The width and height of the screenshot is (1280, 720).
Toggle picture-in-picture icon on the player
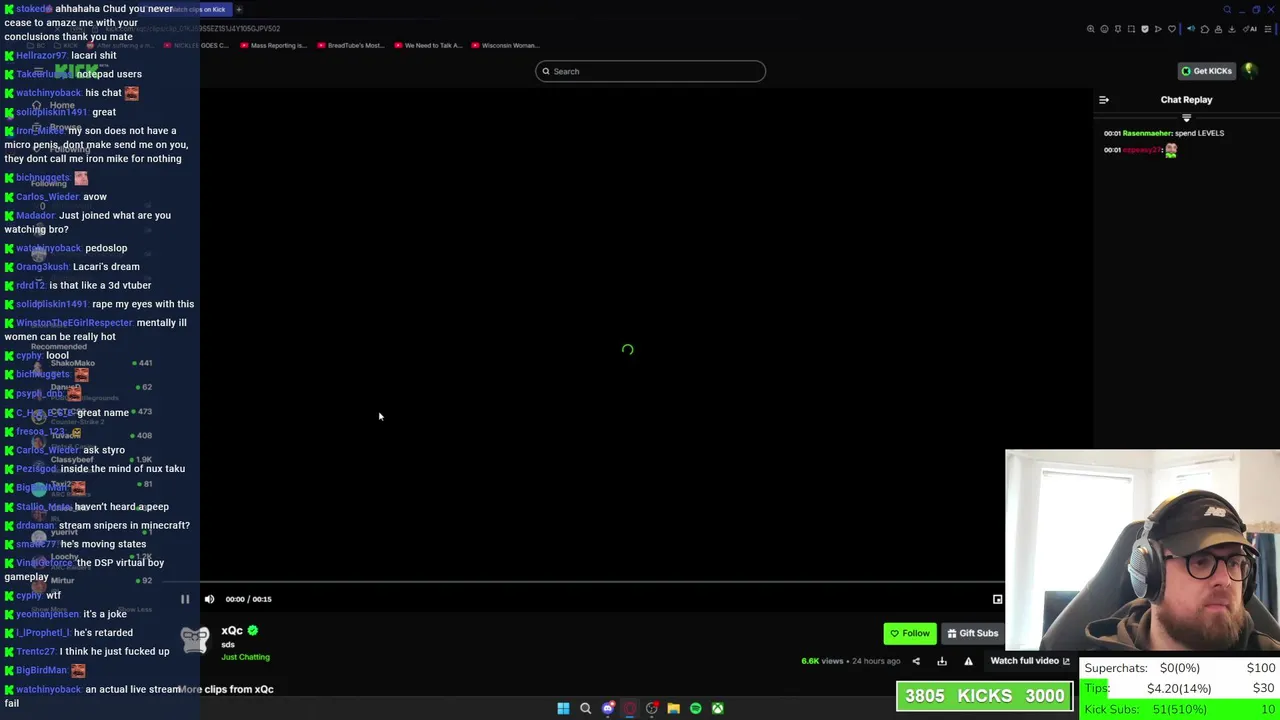coord(997,599)
